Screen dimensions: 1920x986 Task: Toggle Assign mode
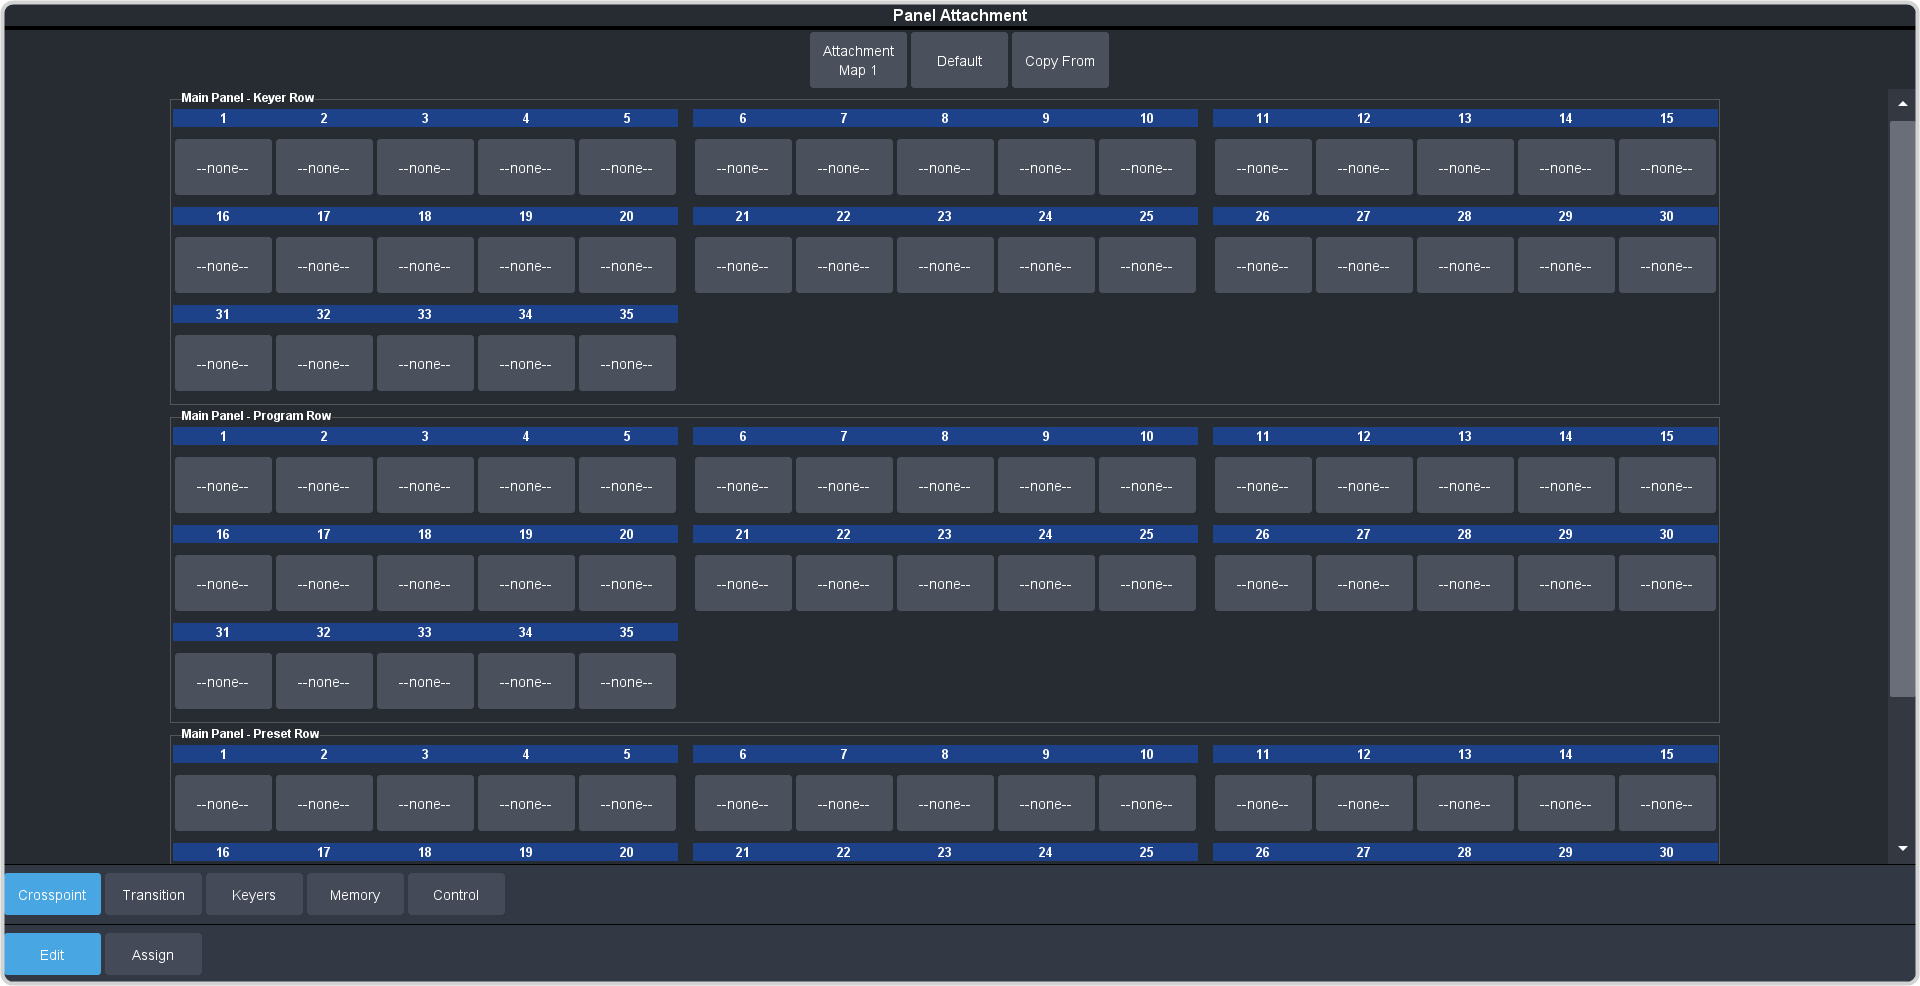(153, 954)
